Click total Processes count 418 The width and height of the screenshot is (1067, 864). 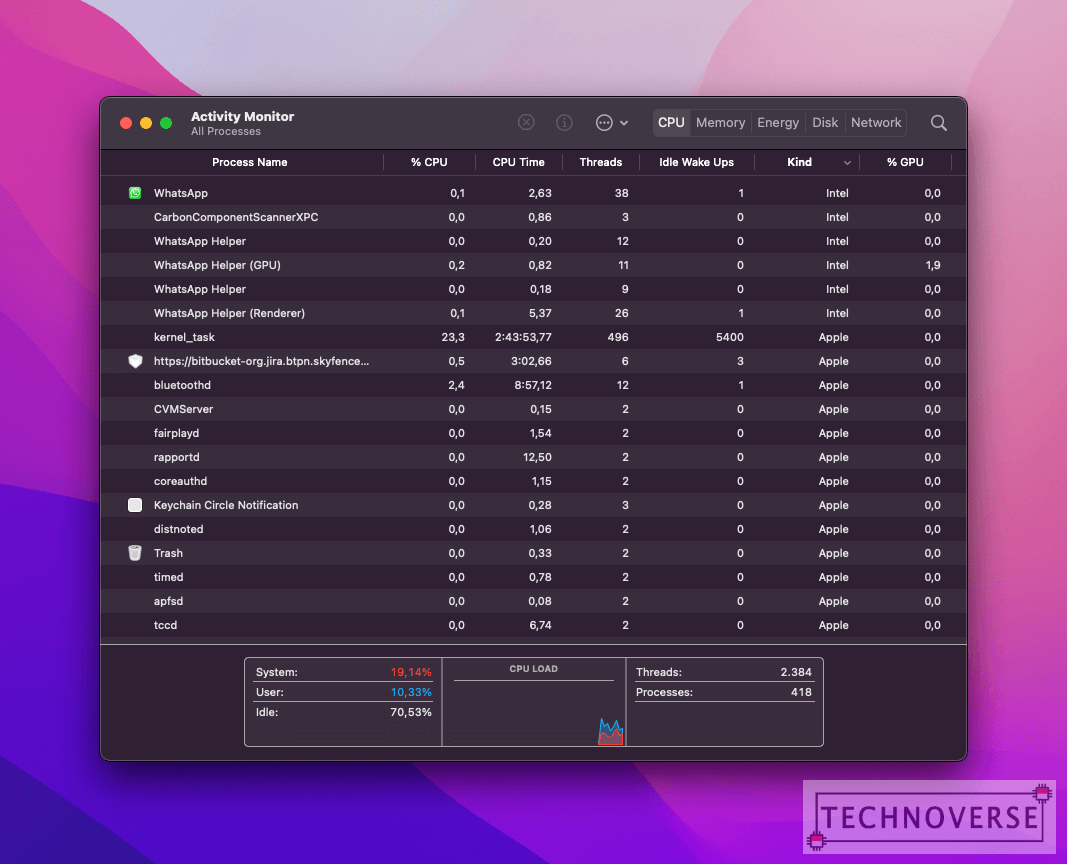pos(801,692)
